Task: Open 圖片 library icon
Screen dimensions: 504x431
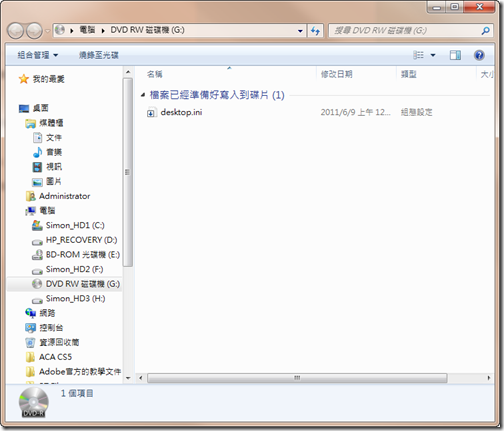Action: pos(37,182)
